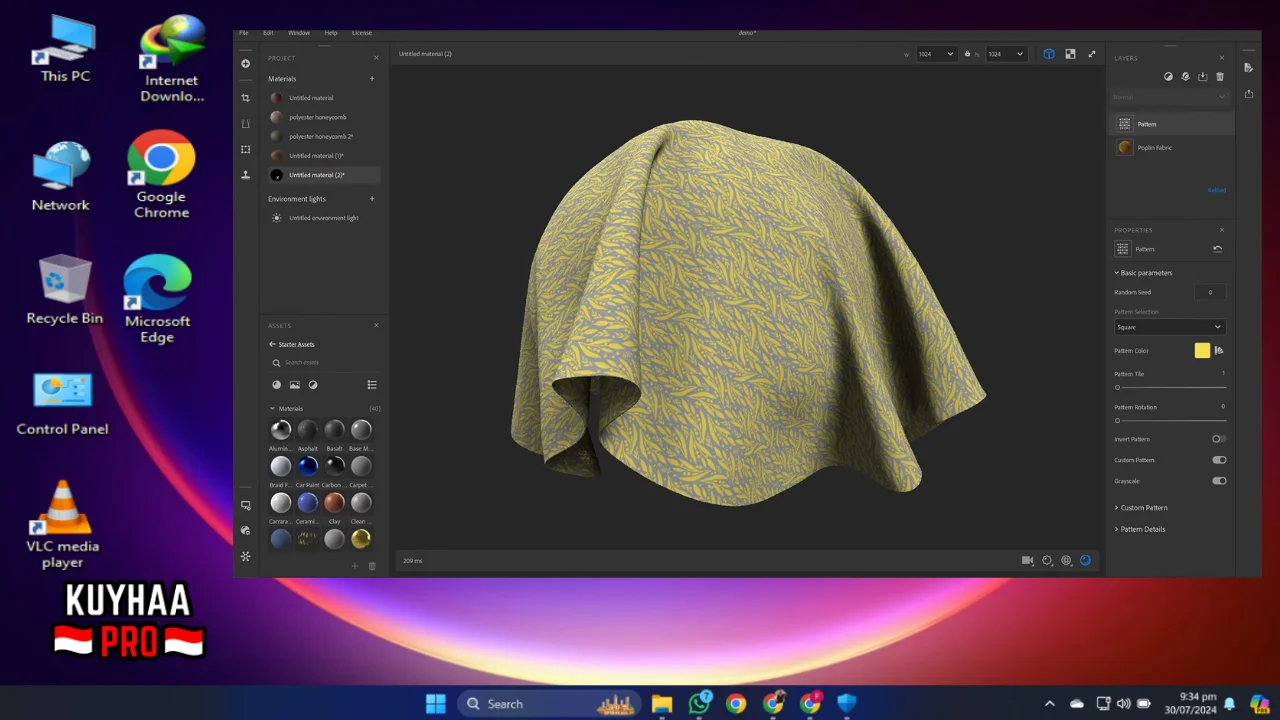Viewport: 1280px width, 720px height.
Task: Click the add filter half-circle icon in Layers panel
Action: pyautogui.click(x=1168, y=77)
